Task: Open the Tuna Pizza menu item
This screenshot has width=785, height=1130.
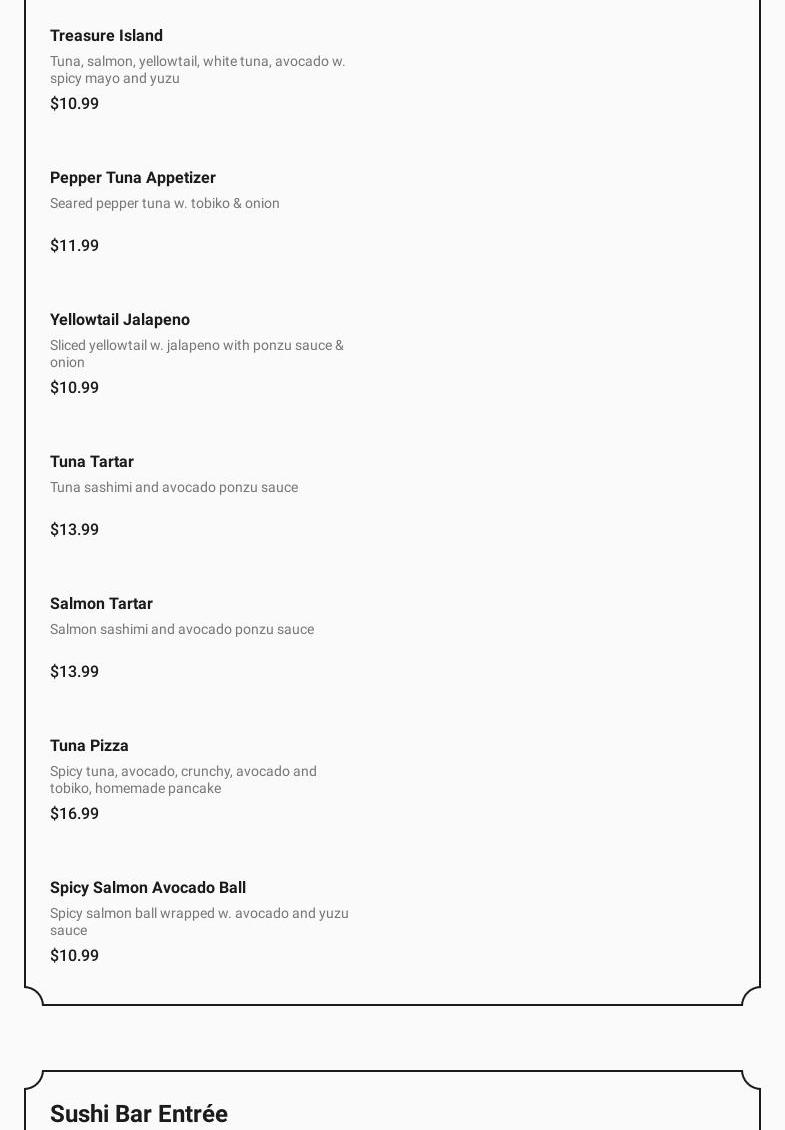Action: 89,746
